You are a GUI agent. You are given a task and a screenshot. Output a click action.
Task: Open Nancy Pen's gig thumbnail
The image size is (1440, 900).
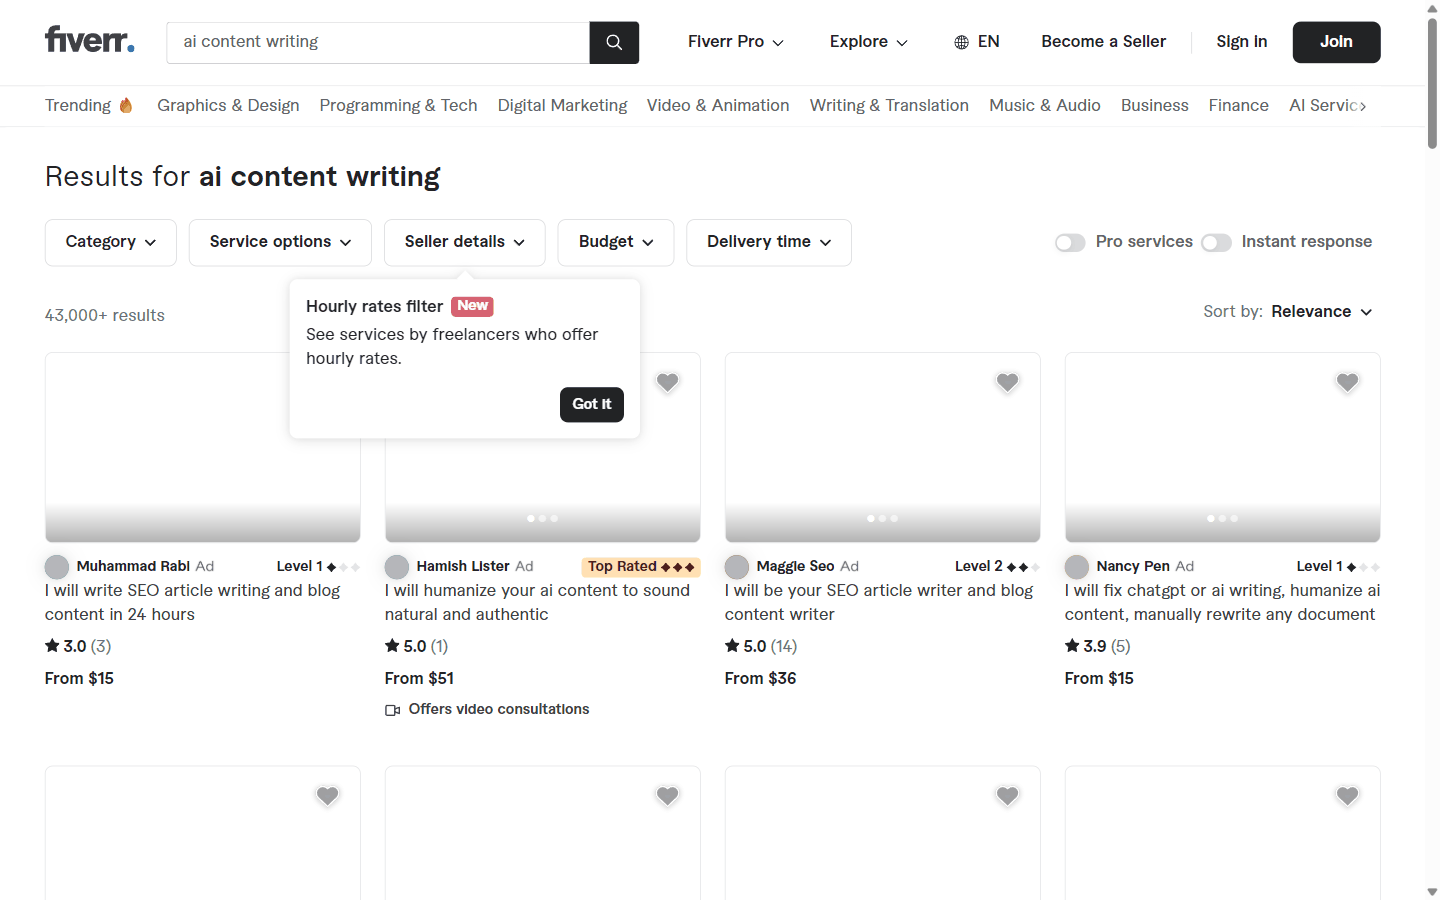1223,447
